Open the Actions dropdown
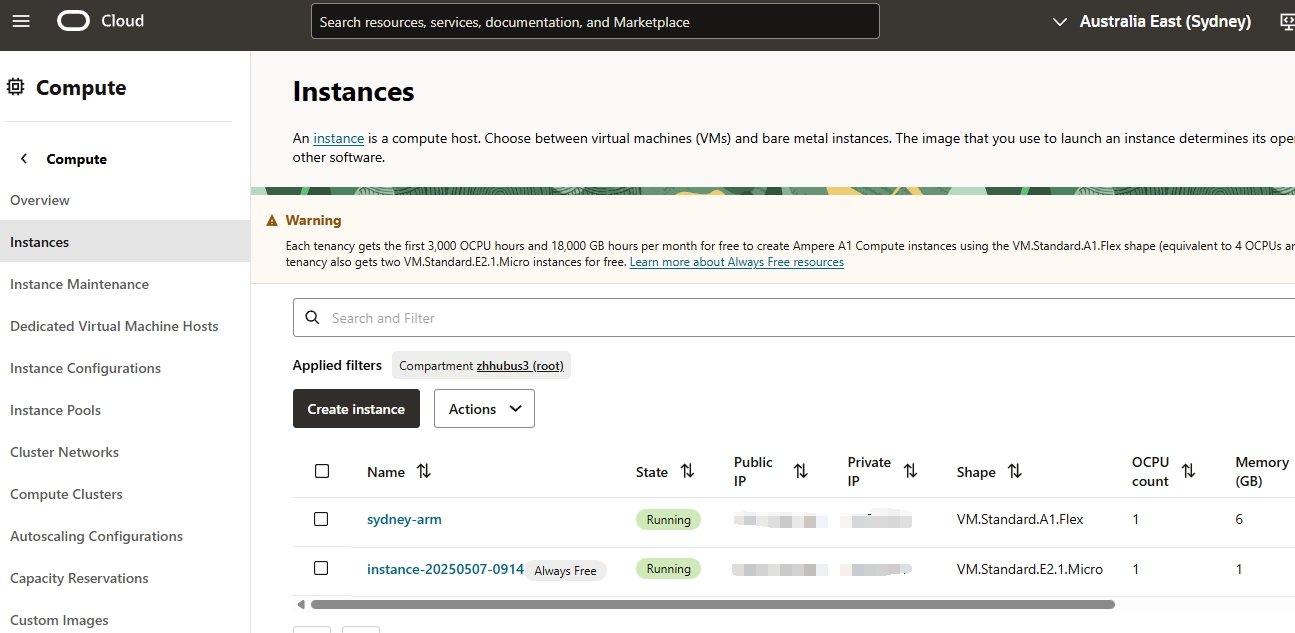 tap(484, 409)
